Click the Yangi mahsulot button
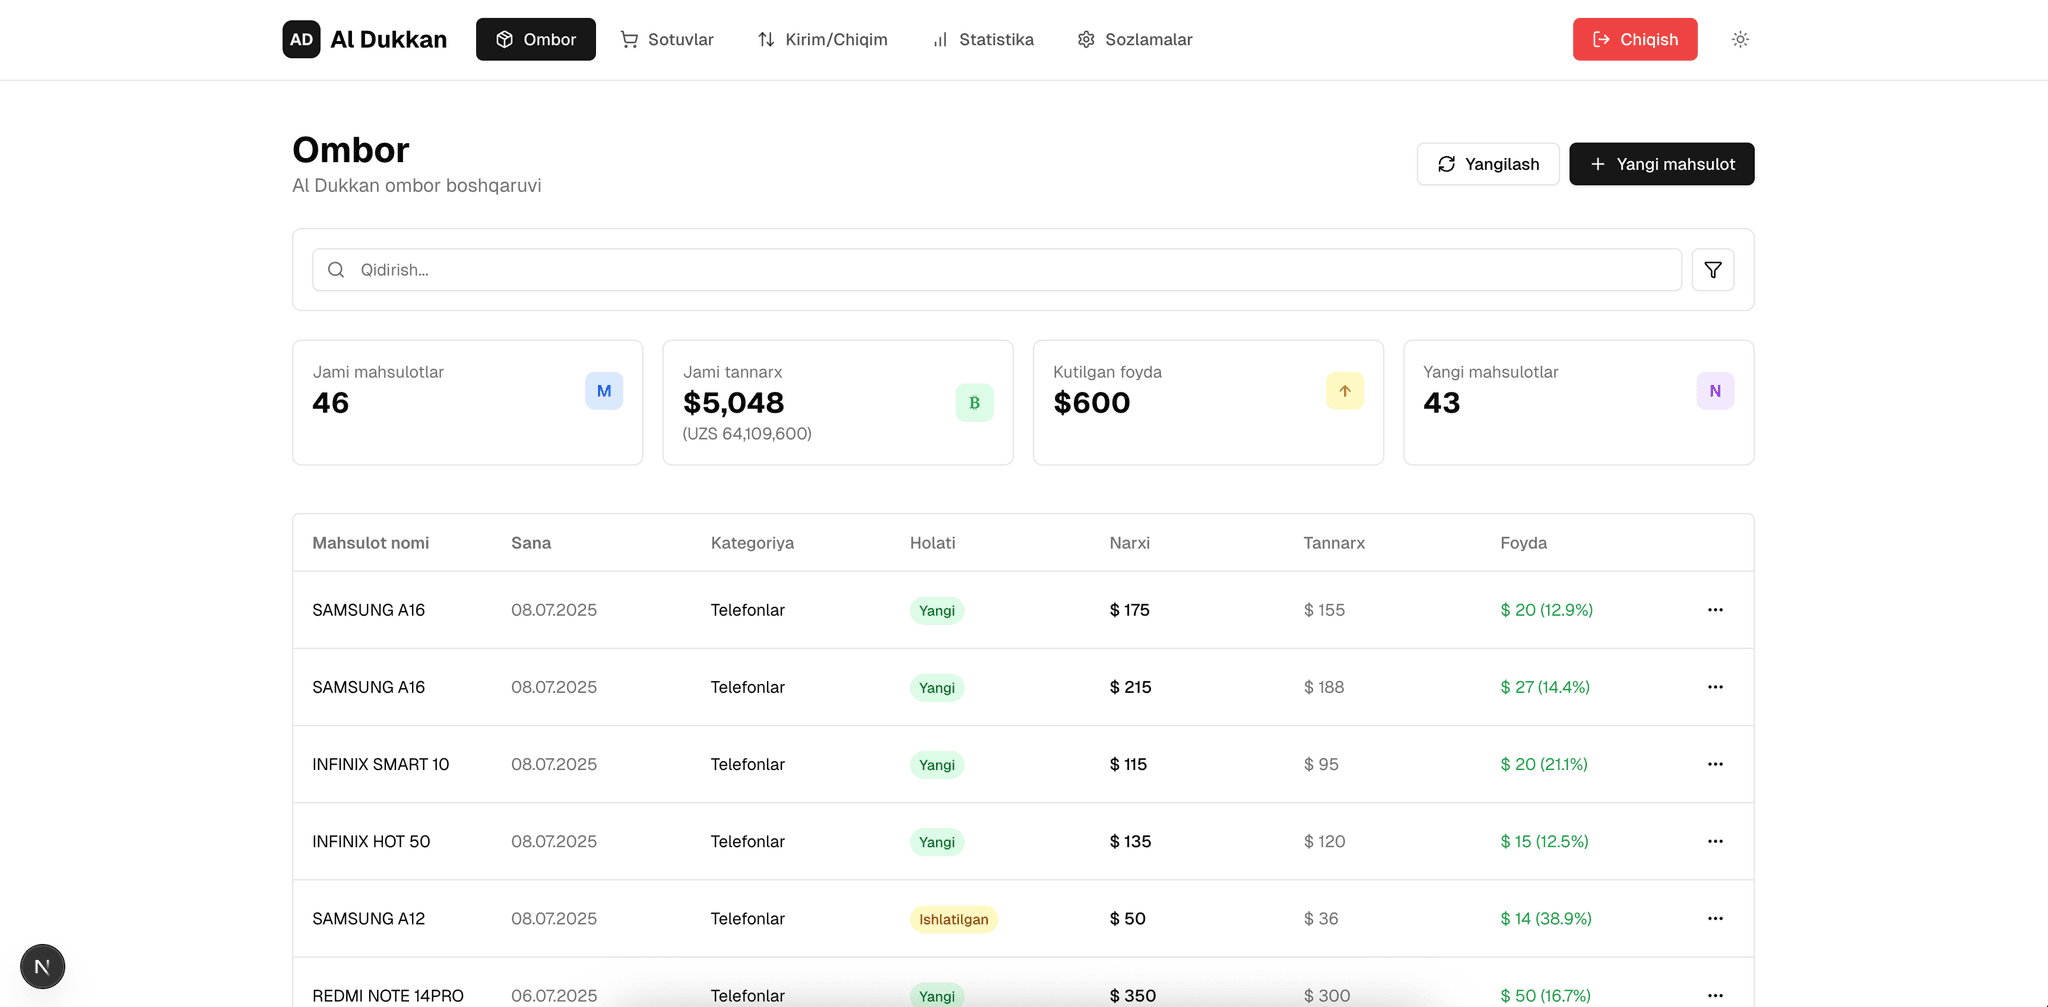The image size is (2048, 1007). tap(1661, 164)
